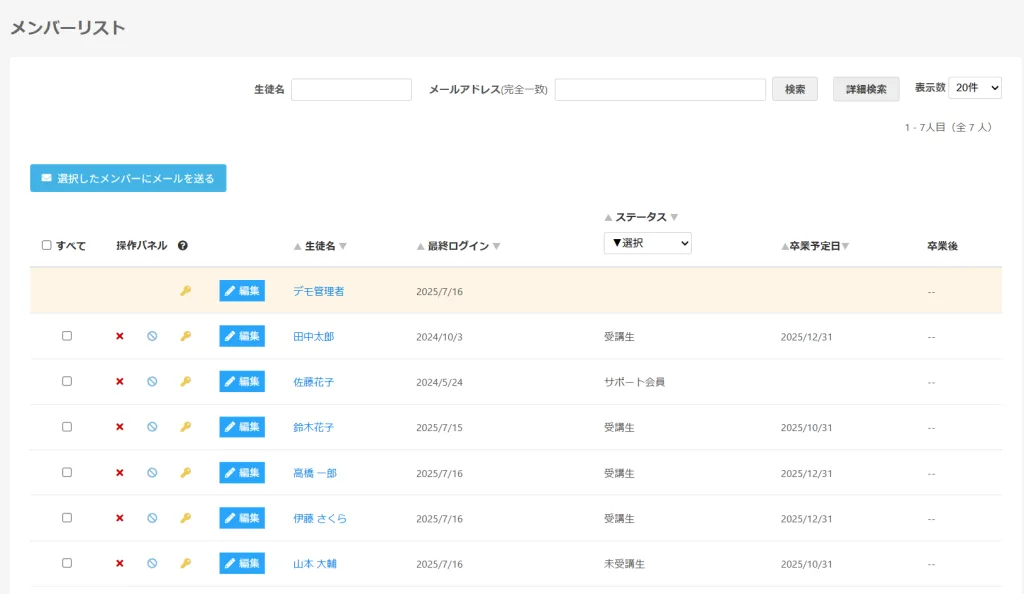Viewport: 1024px width, 594px height.
Task: Click the red delete X for 山本 大輔
Action: [120, 564]
